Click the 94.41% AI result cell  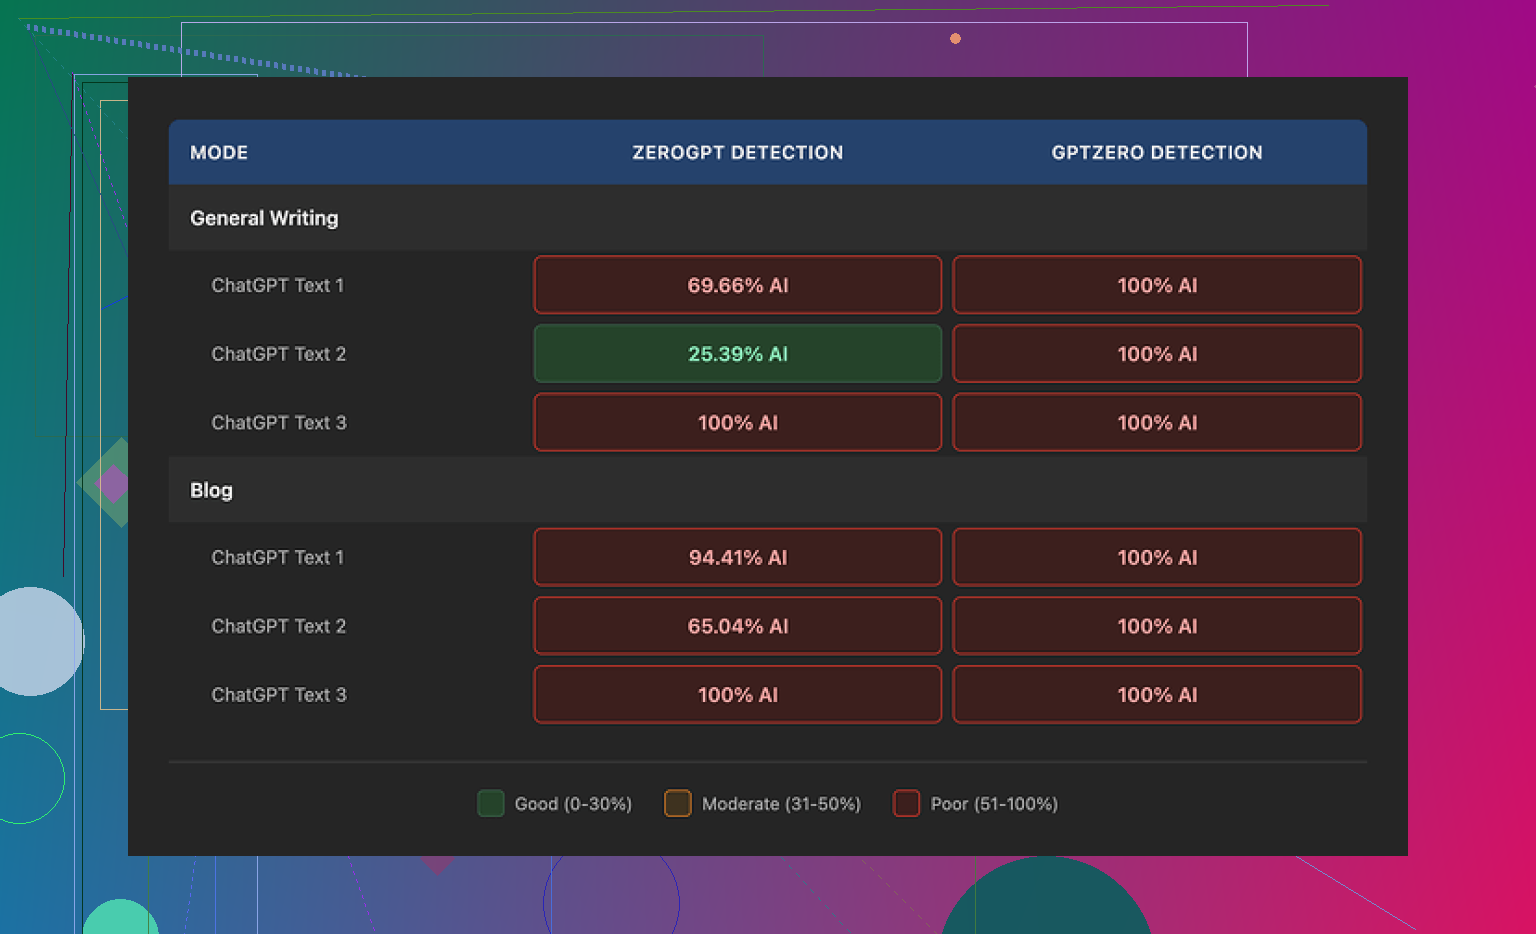737,558
